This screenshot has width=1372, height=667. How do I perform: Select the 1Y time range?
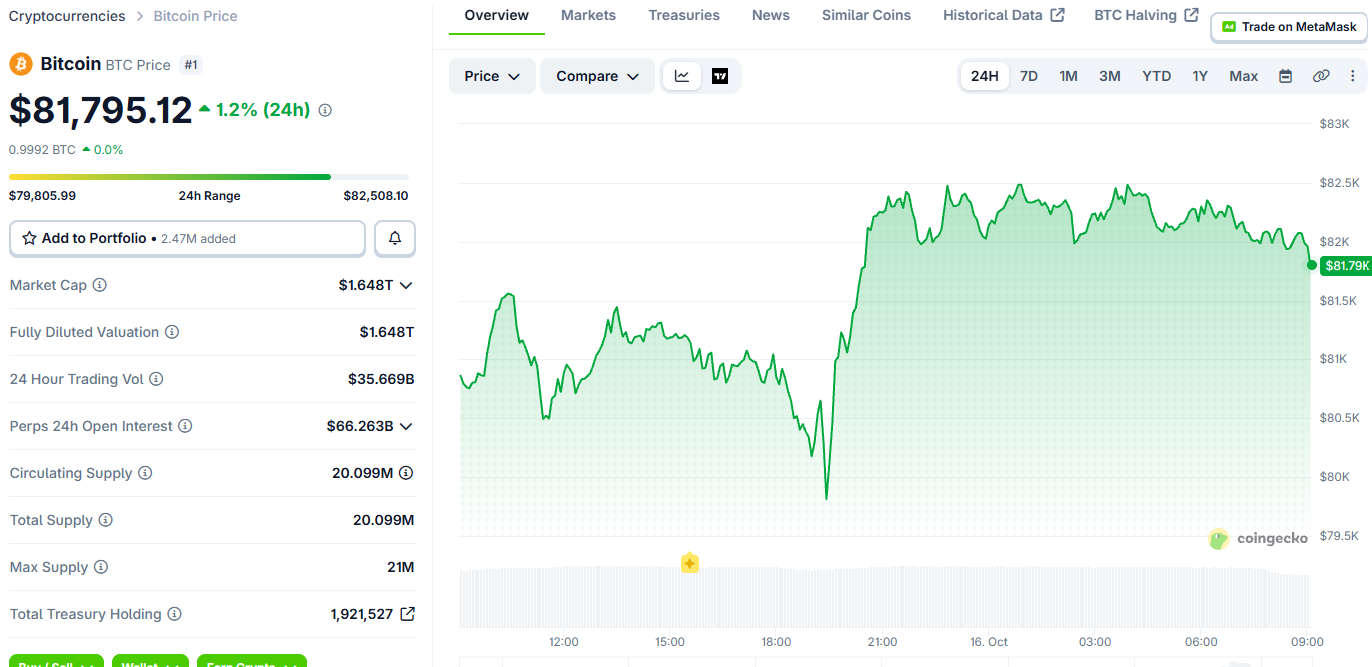click(1200, 76)
